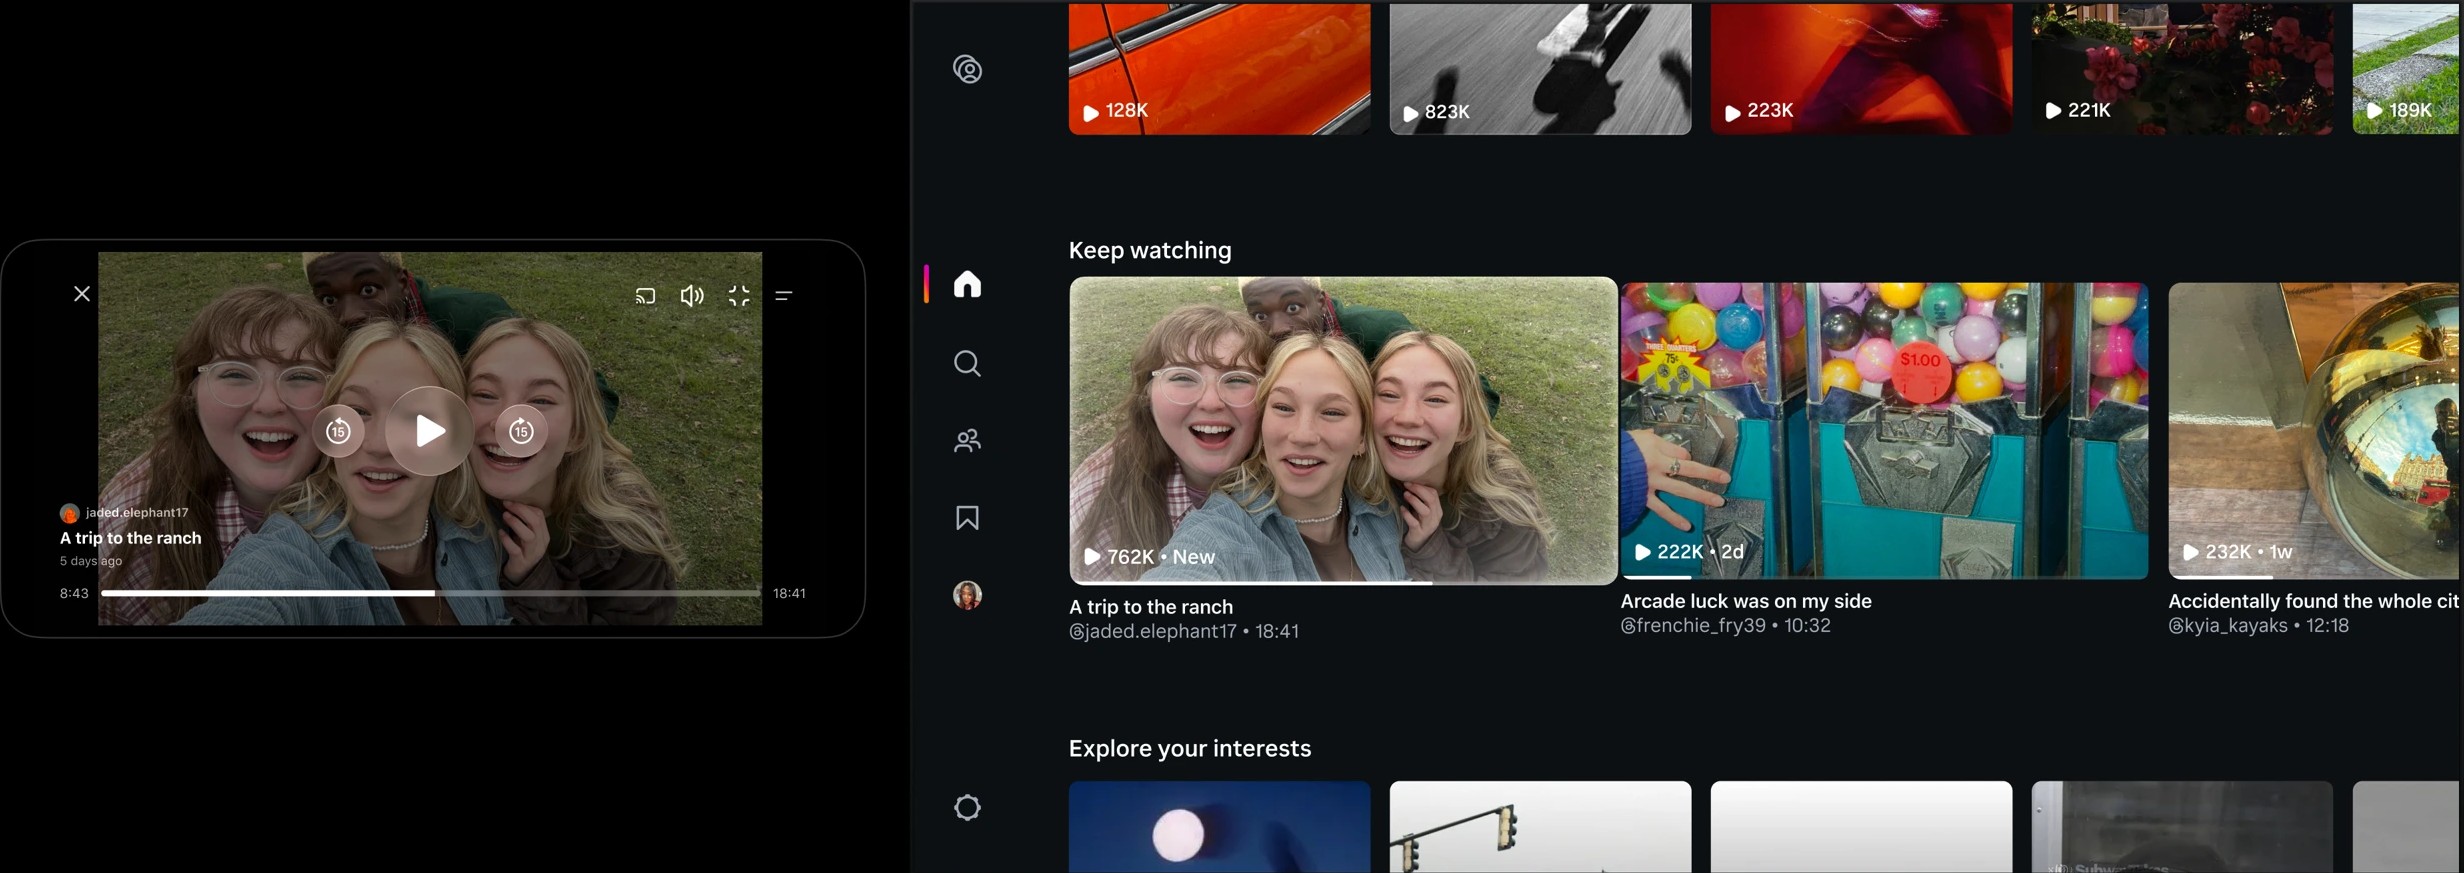Open the 223K views red reel

pos(1861,67)
